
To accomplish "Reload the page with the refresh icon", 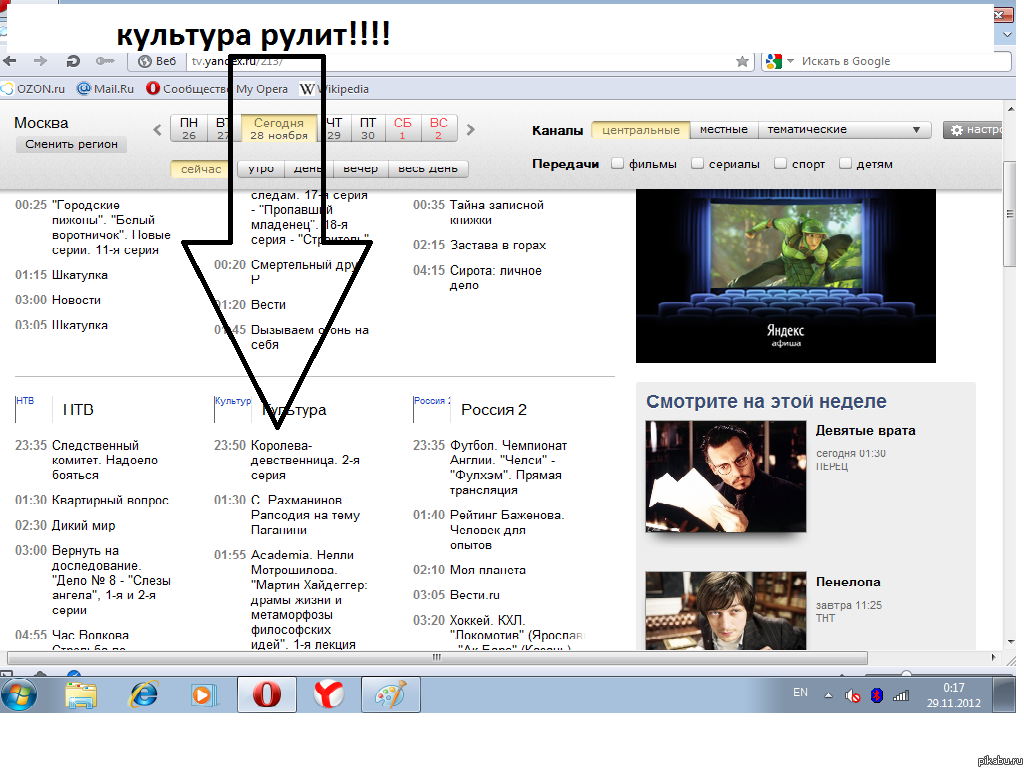I will click(72, 61).
